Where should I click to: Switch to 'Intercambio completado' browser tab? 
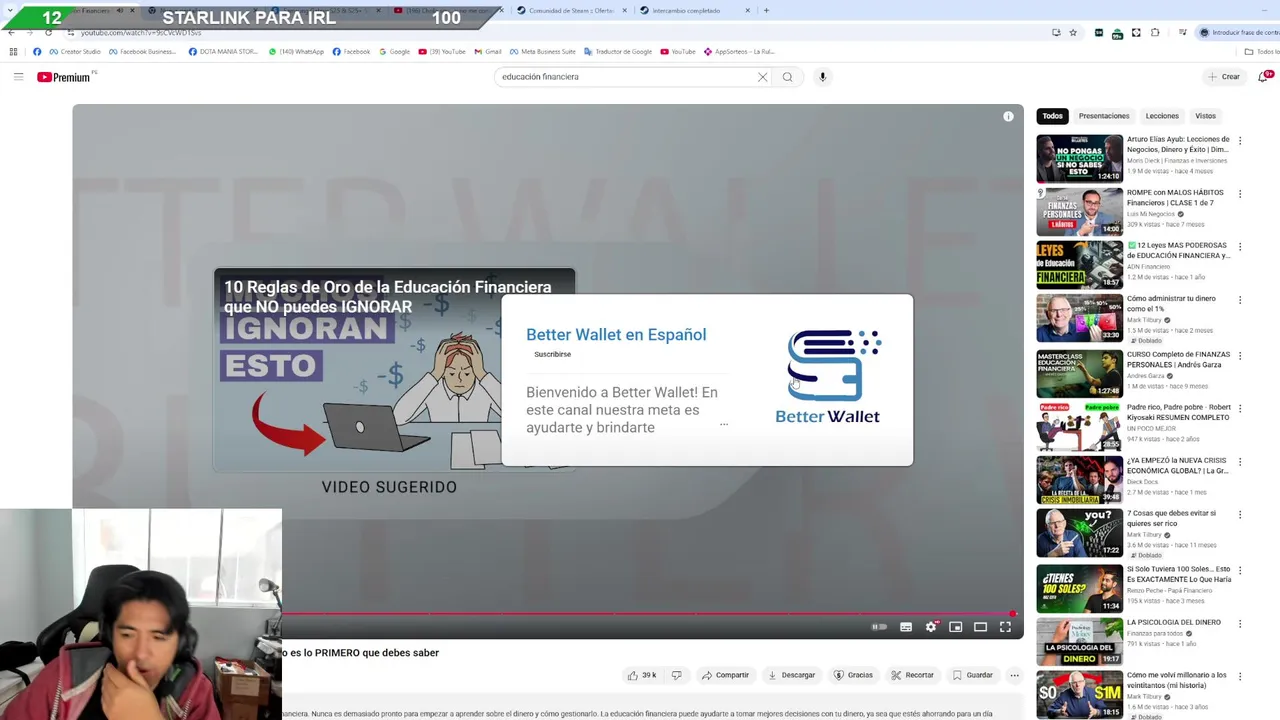(x=694, y=10)
